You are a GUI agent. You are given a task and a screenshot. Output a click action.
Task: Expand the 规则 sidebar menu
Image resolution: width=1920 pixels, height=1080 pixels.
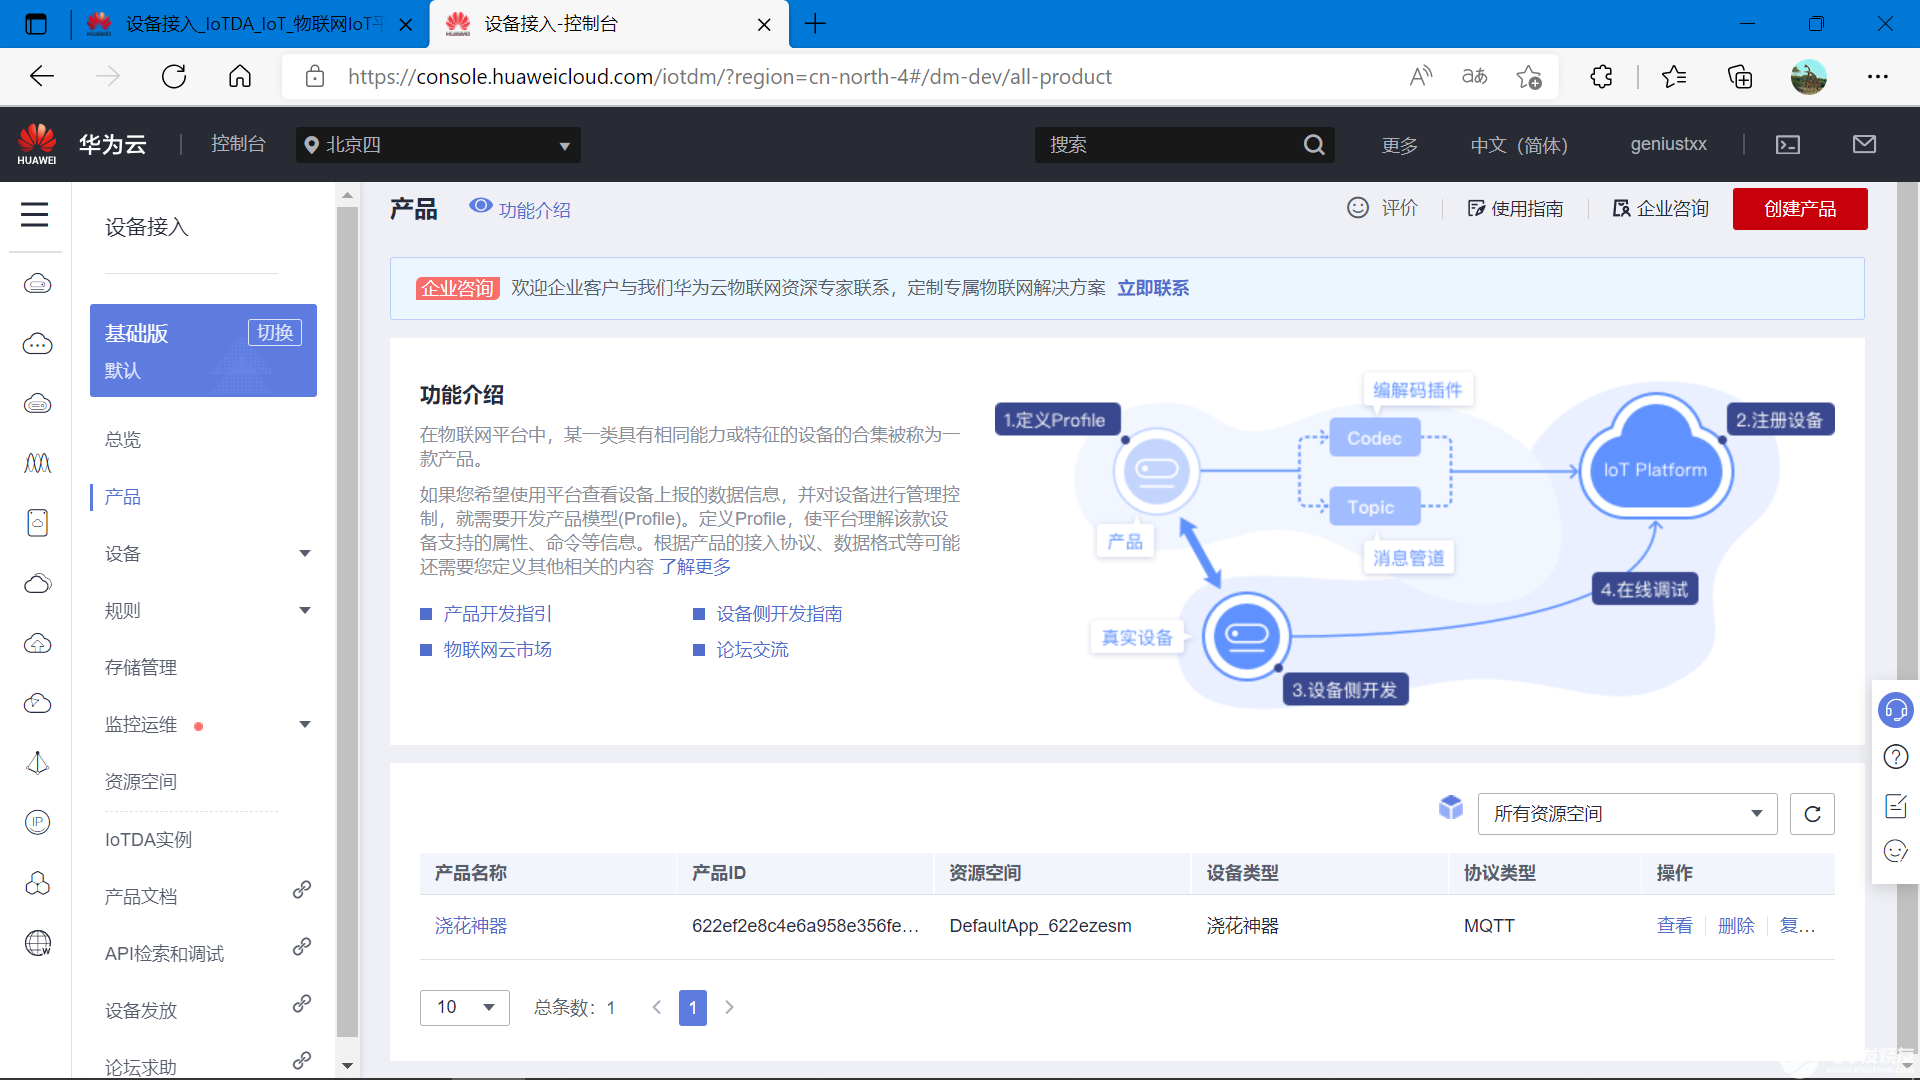(305, 610)
